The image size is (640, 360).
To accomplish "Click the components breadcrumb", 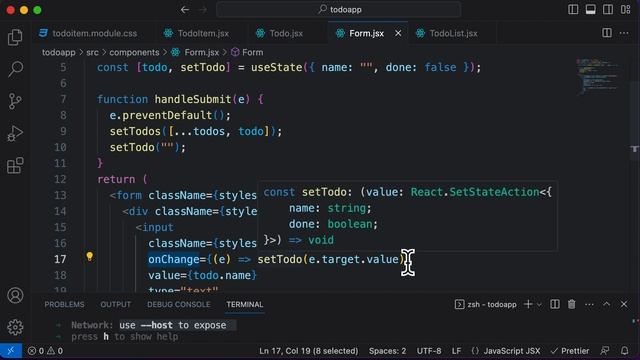I will [134, 52].
